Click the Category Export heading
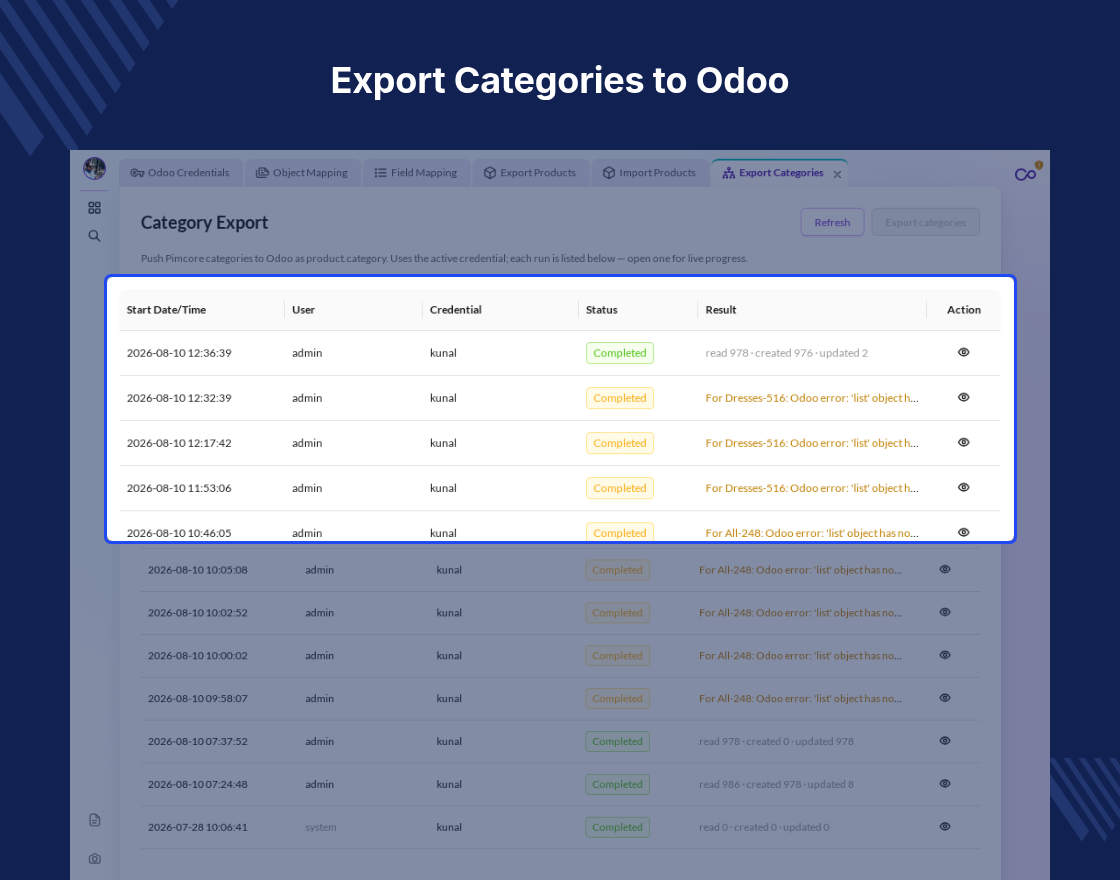Image resolution: width=1120 pixels, height=880 pixels. click(204, 223)
